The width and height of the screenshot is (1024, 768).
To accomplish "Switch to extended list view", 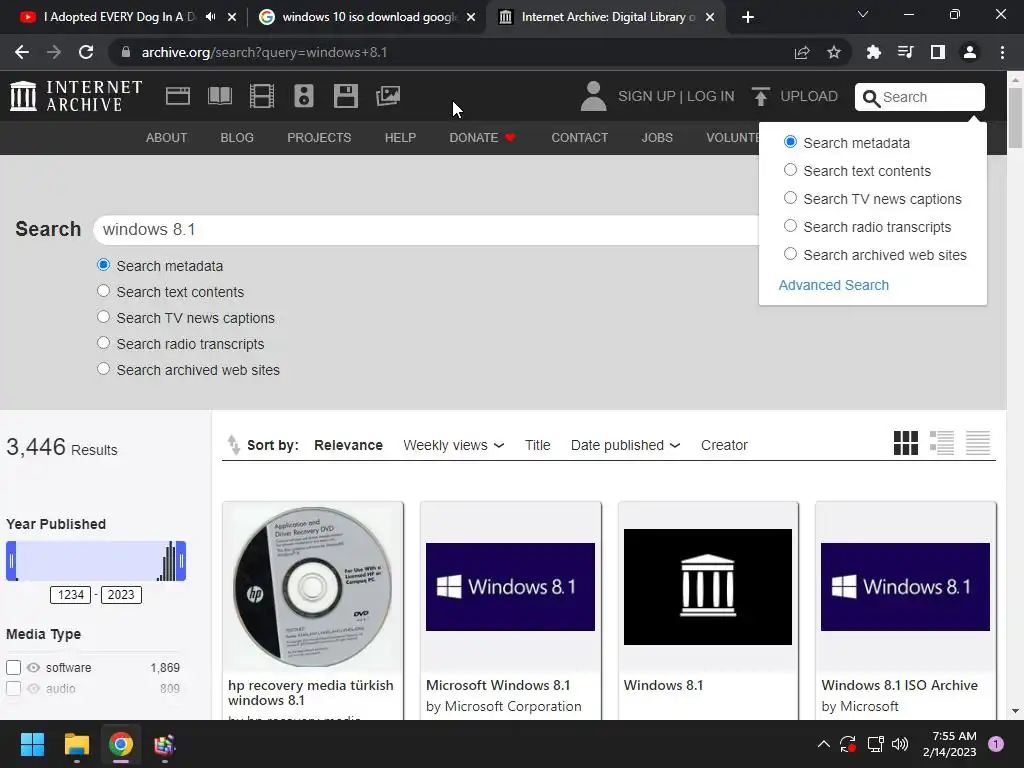I will pos(942,443).
